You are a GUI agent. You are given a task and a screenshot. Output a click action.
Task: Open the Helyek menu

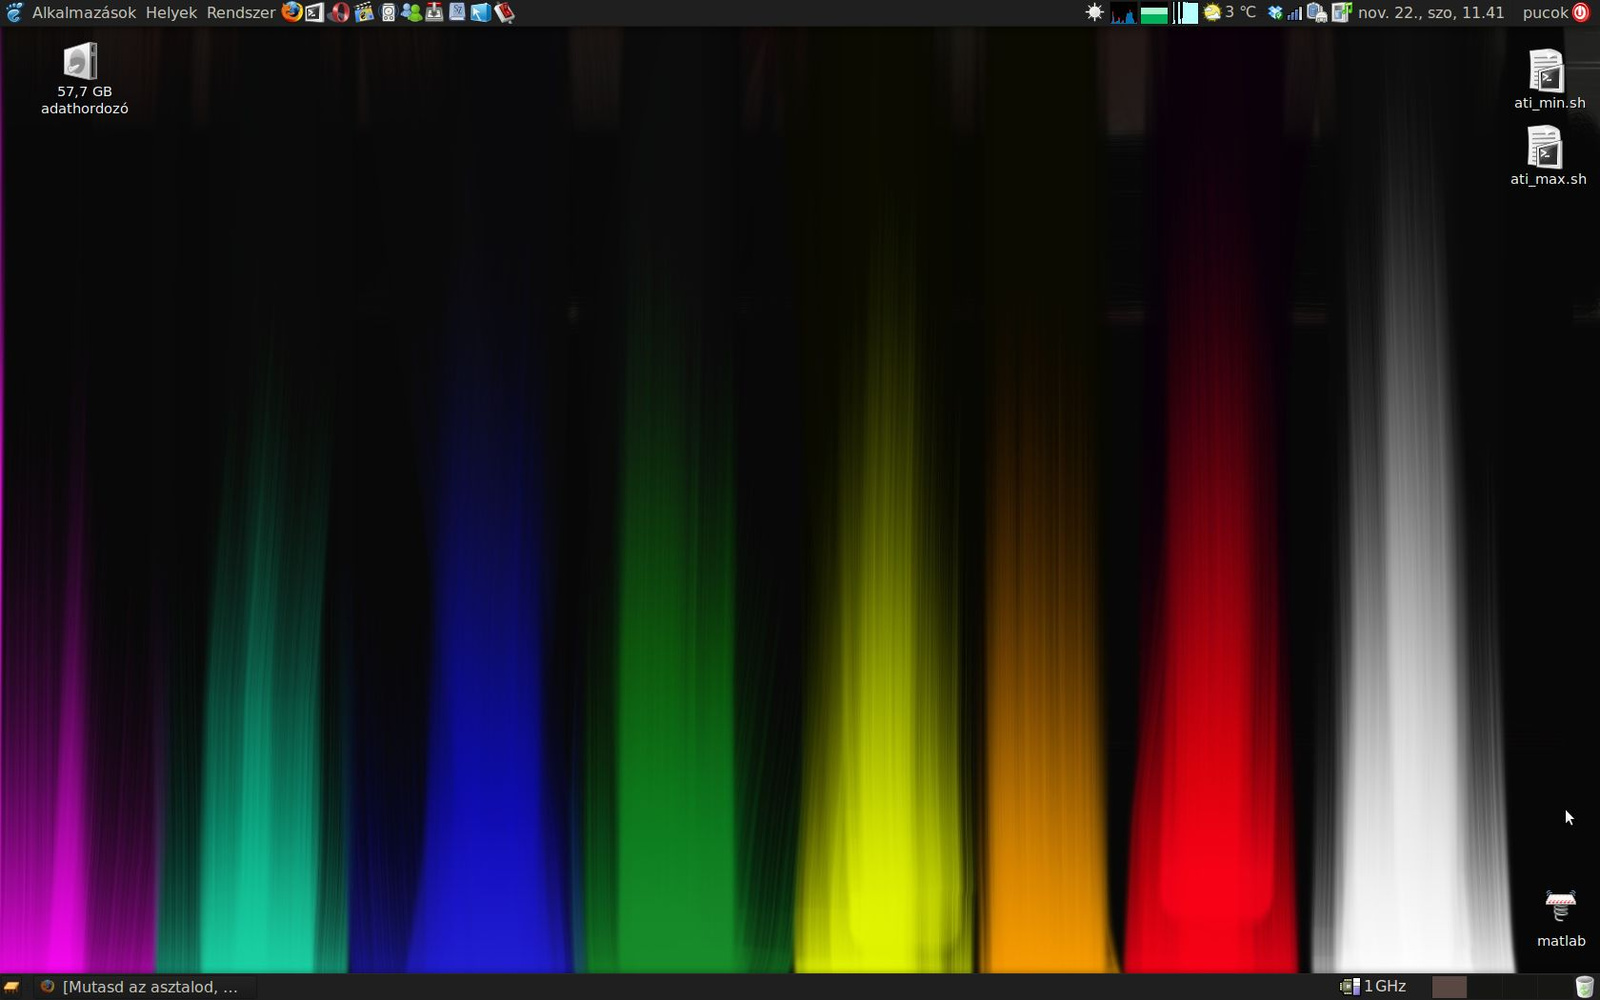point(171,13)
